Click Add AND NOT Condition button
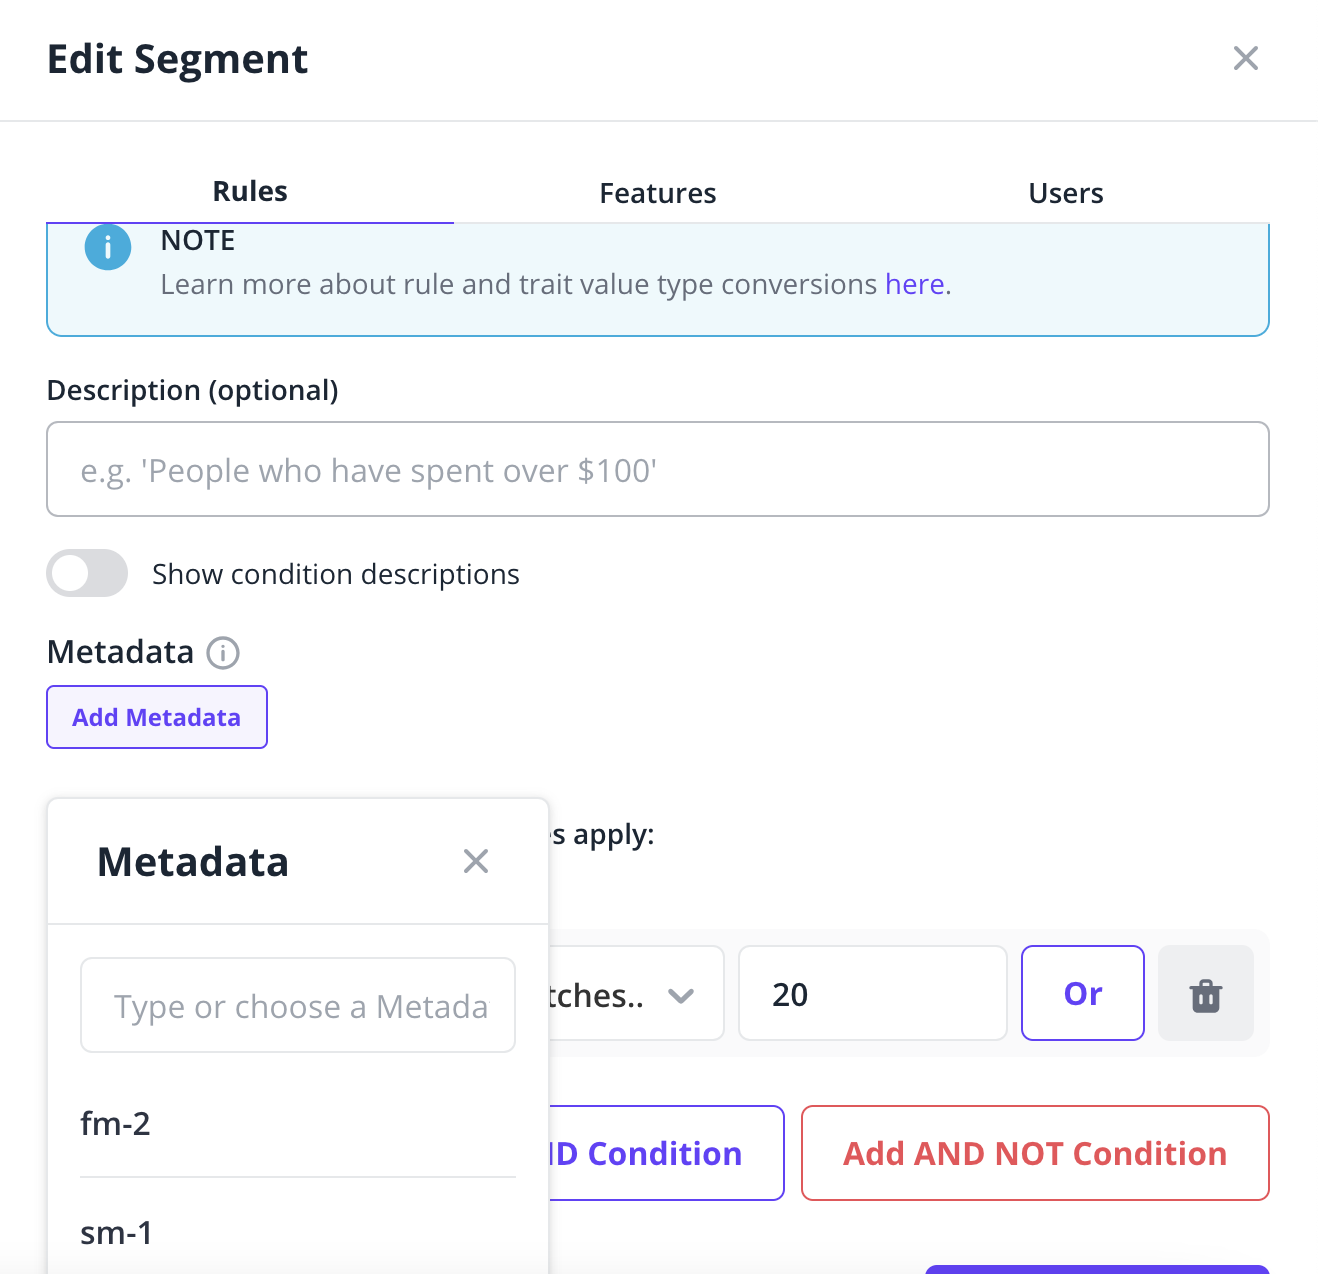 coord(1035,1153)
